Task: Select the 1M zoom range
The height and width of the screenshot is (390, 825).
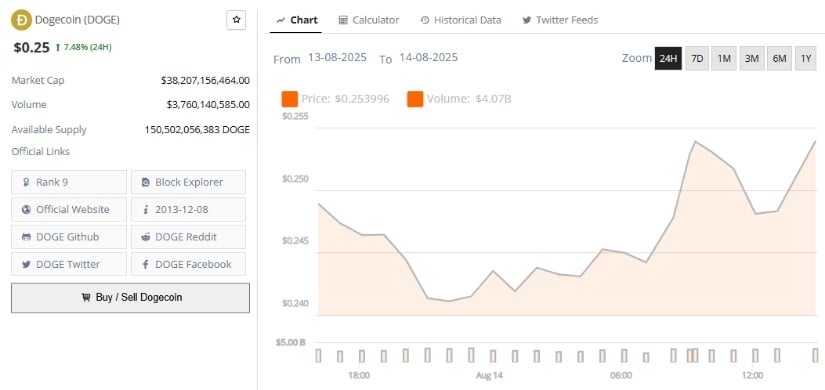Action: click(724, 58)
